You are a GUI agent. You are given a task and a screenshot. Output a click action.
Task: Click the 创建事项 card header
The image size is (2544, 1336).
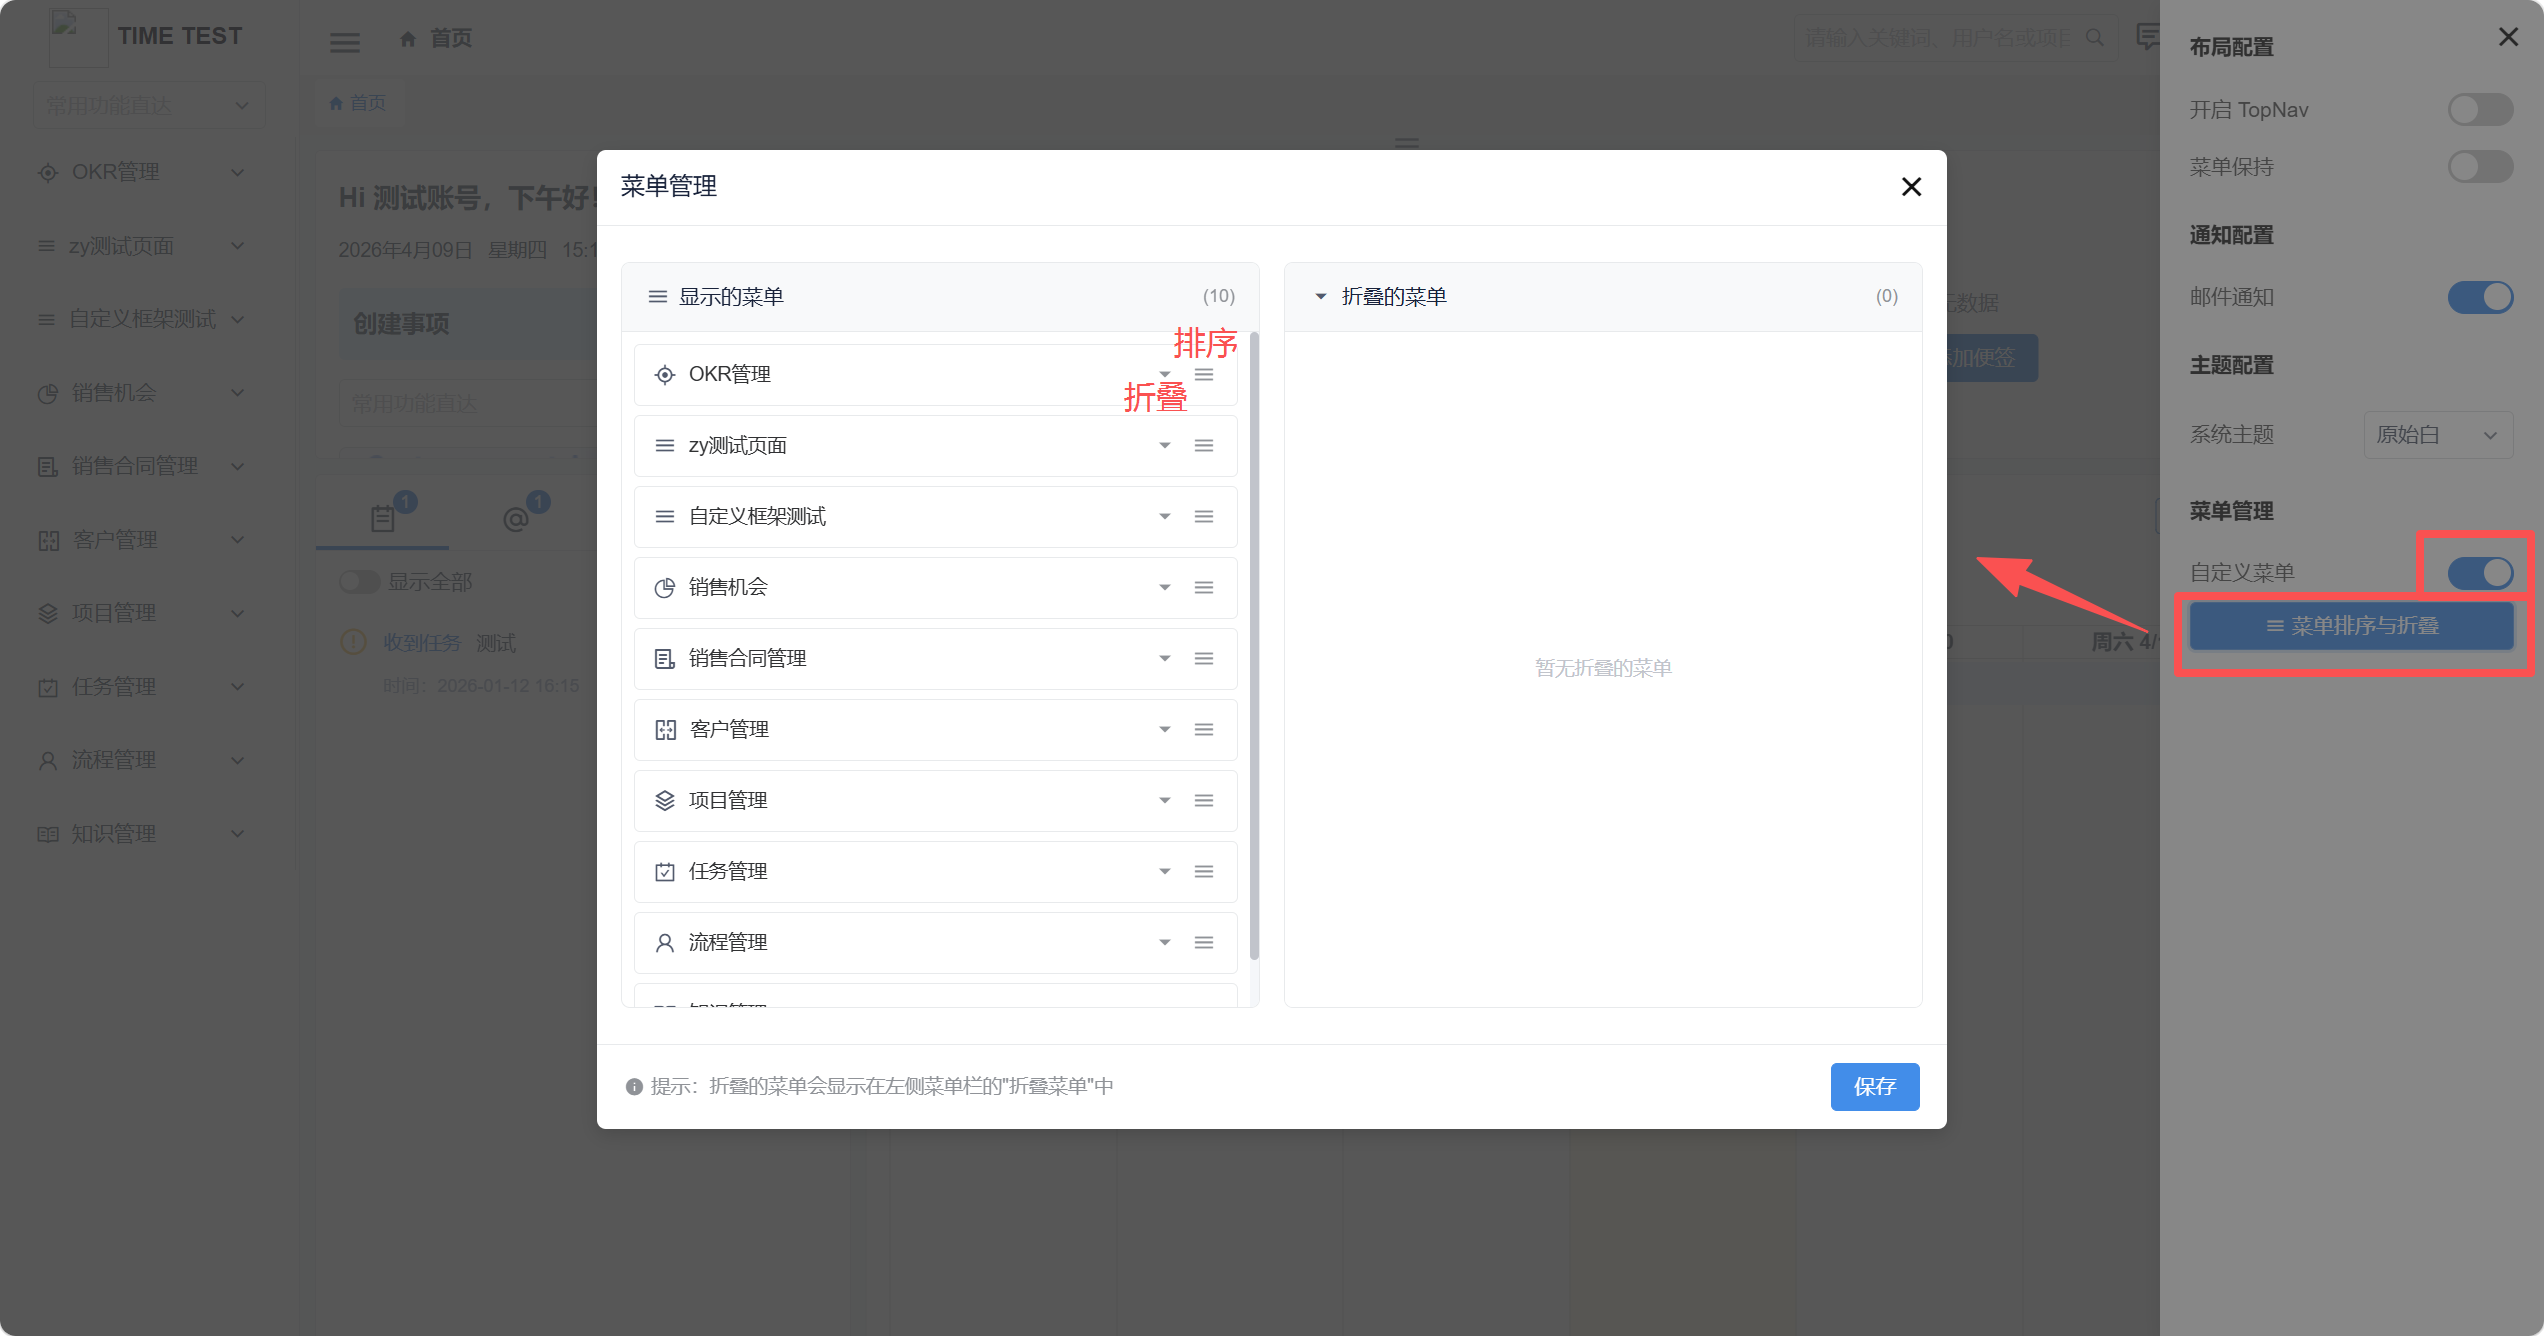(468, 324)
